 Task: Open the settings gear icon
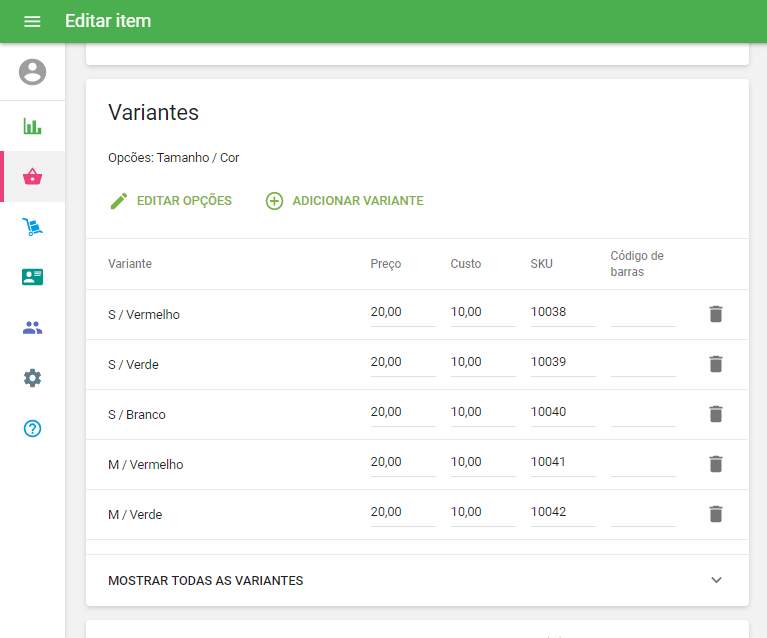[32, 378]
